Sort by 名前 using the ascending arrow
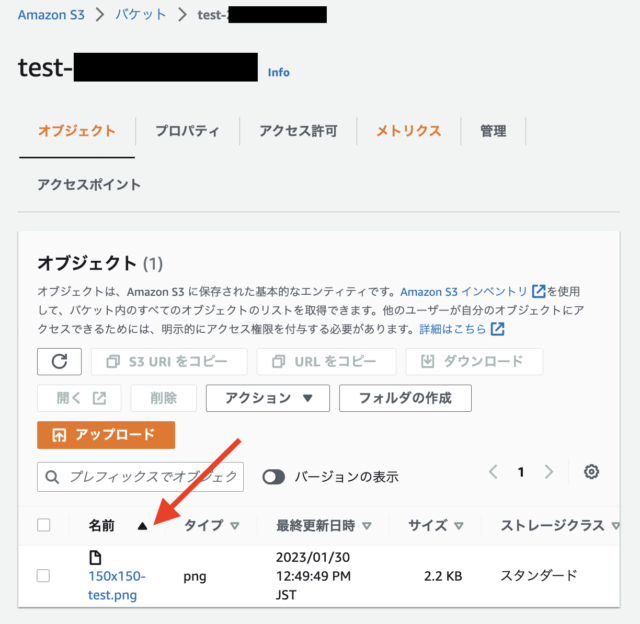This screenshot has height=624, width=640. point(142,526)
